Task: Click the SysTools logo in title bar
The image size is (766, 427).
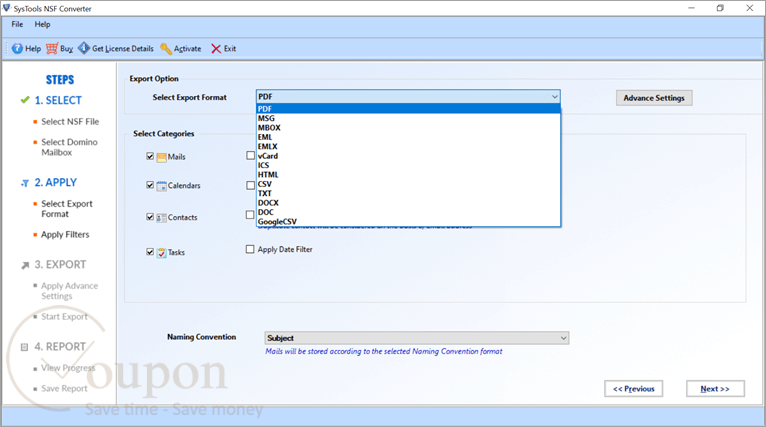Action: tap(6, 8)
